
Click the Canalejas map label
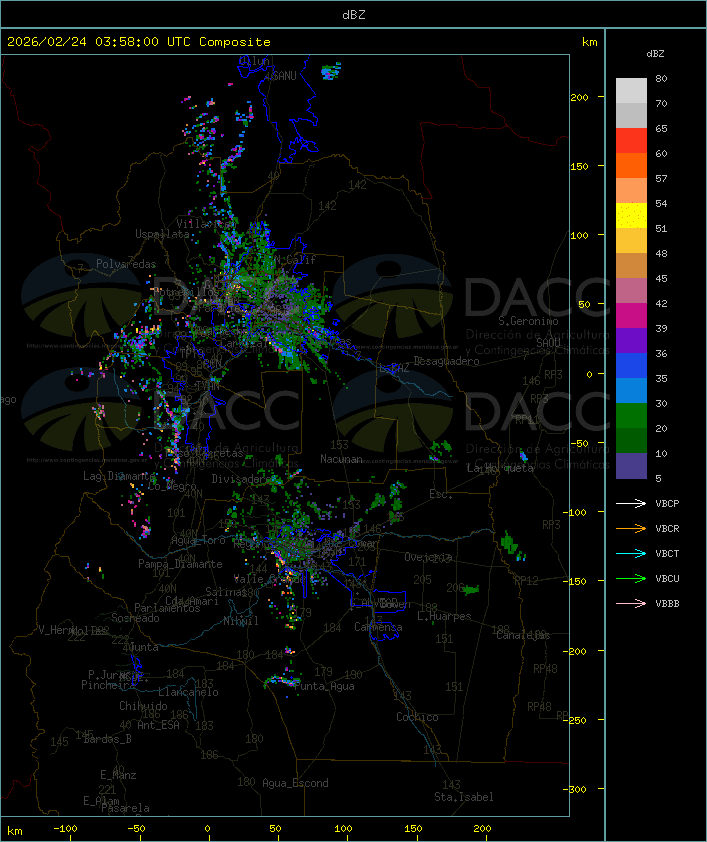[x=523, y=636]
